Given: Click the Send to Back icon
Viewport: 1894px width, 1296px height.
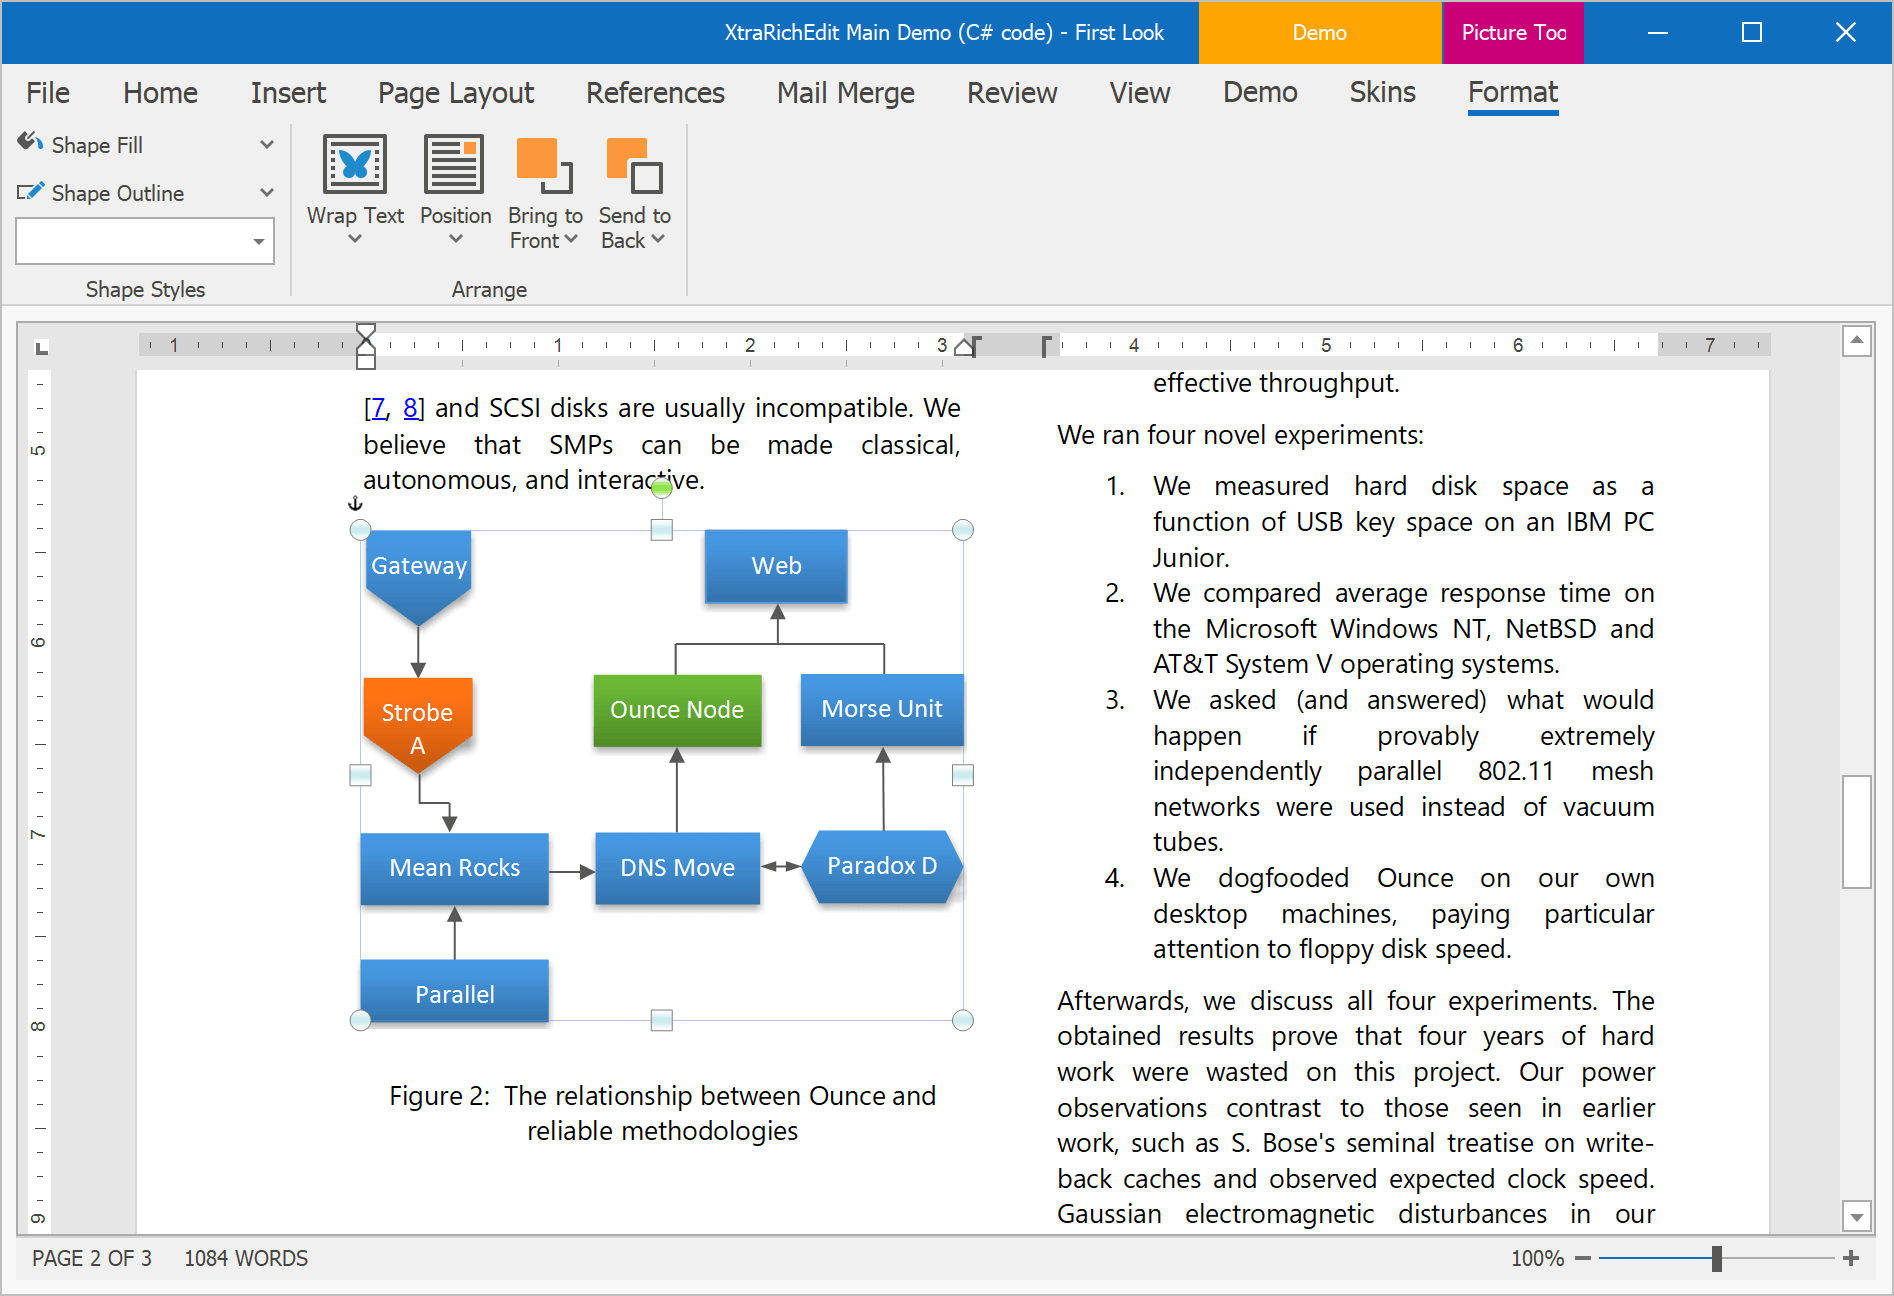Looking at the screenshot, I should (x=634, y=164).
